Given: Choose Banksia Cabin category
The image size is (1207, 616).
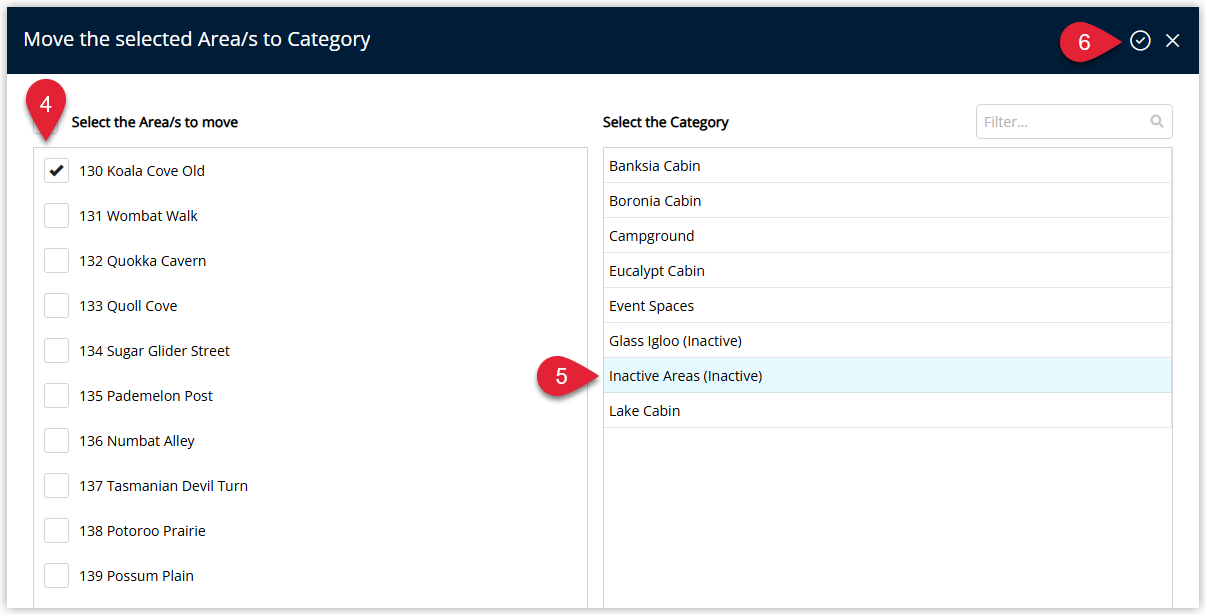Looking at the screenshot, I should pyautogui.click(x=887, y=166).
